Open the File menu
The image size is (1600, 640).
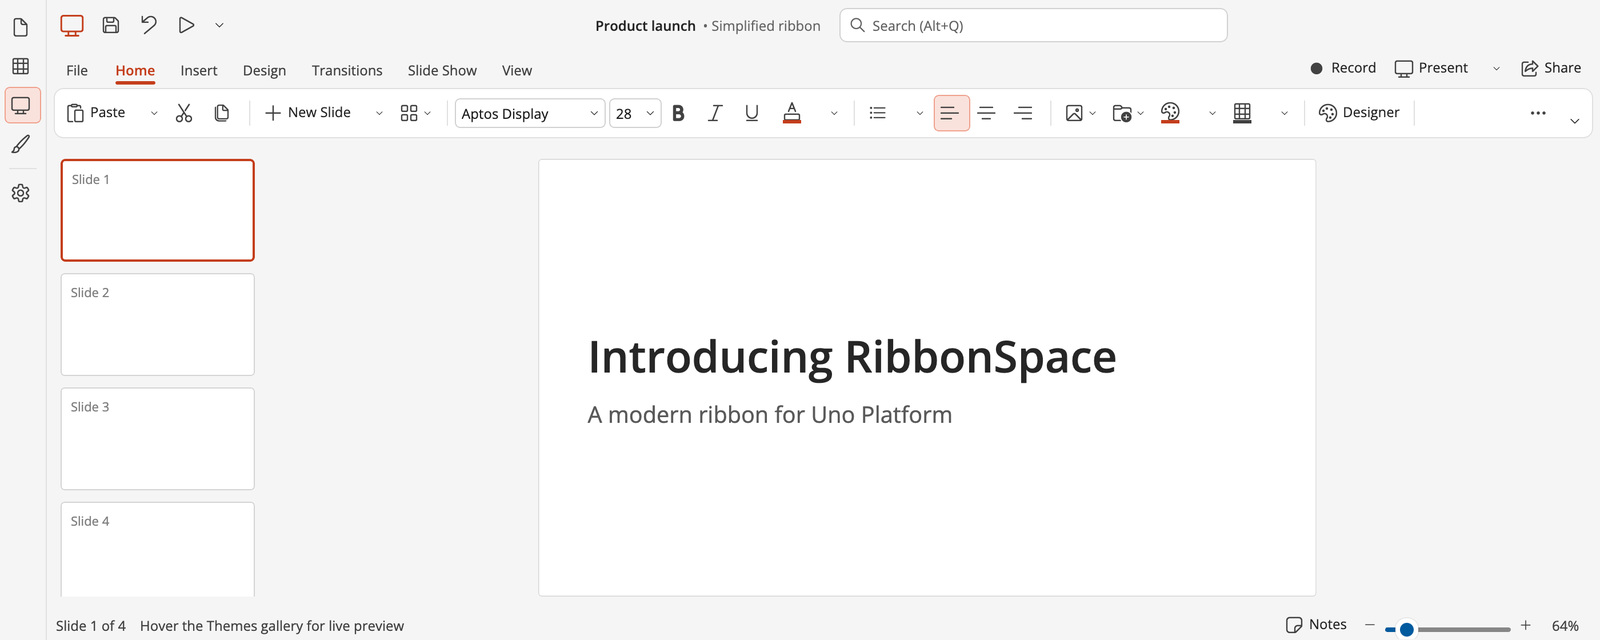77,70
